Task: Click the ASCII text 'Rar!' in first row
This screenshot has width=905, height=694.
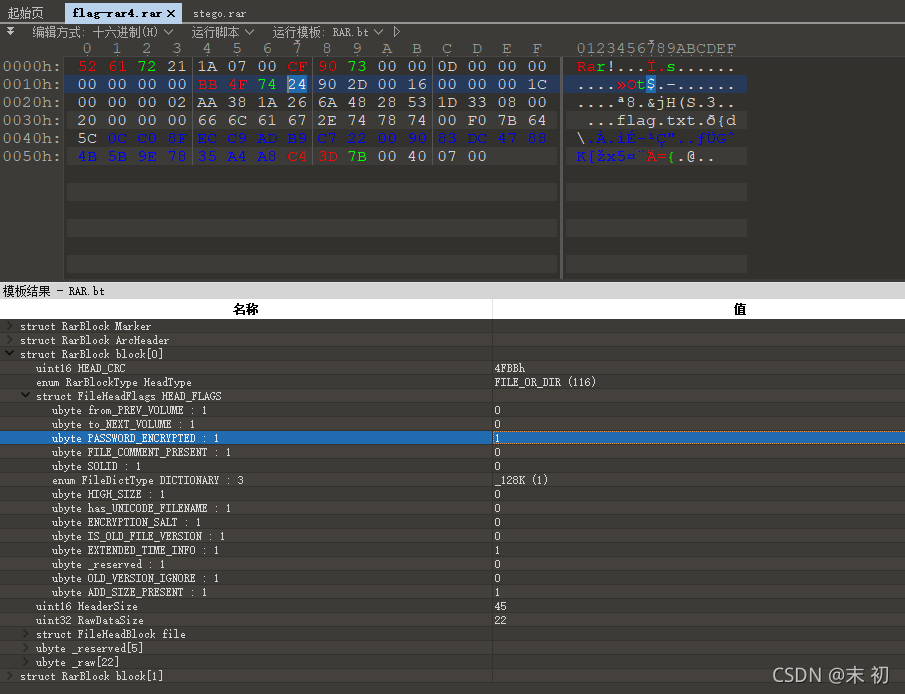Action: 596,66
